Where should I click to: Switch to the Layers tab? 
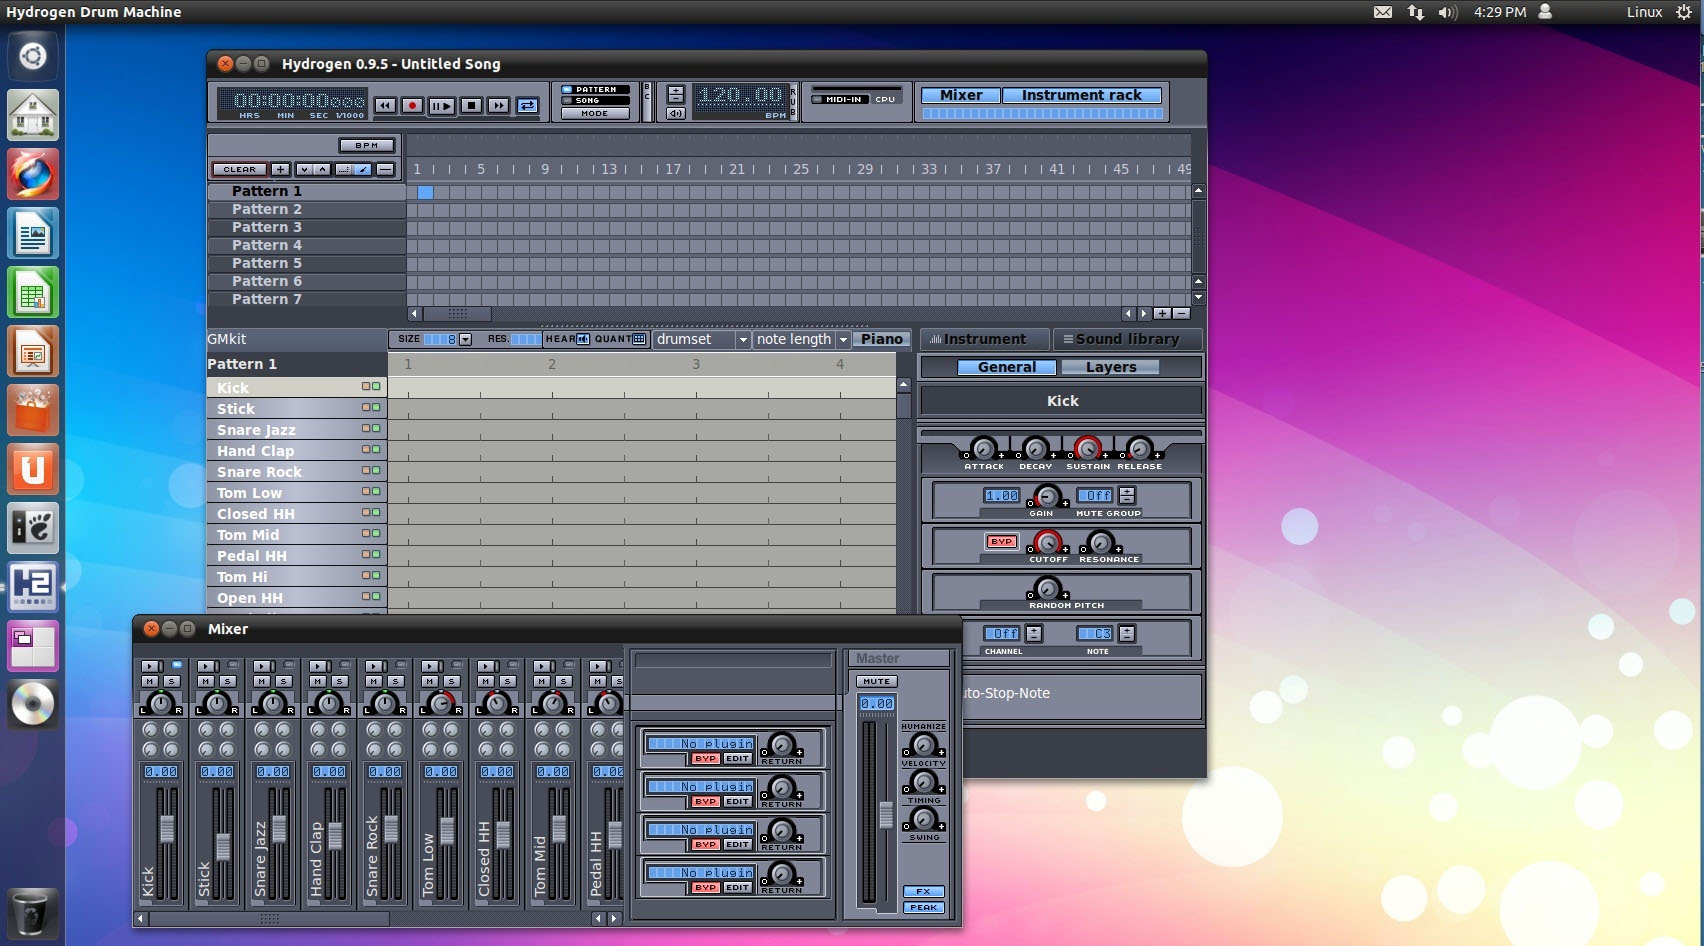click(1111, 367)
